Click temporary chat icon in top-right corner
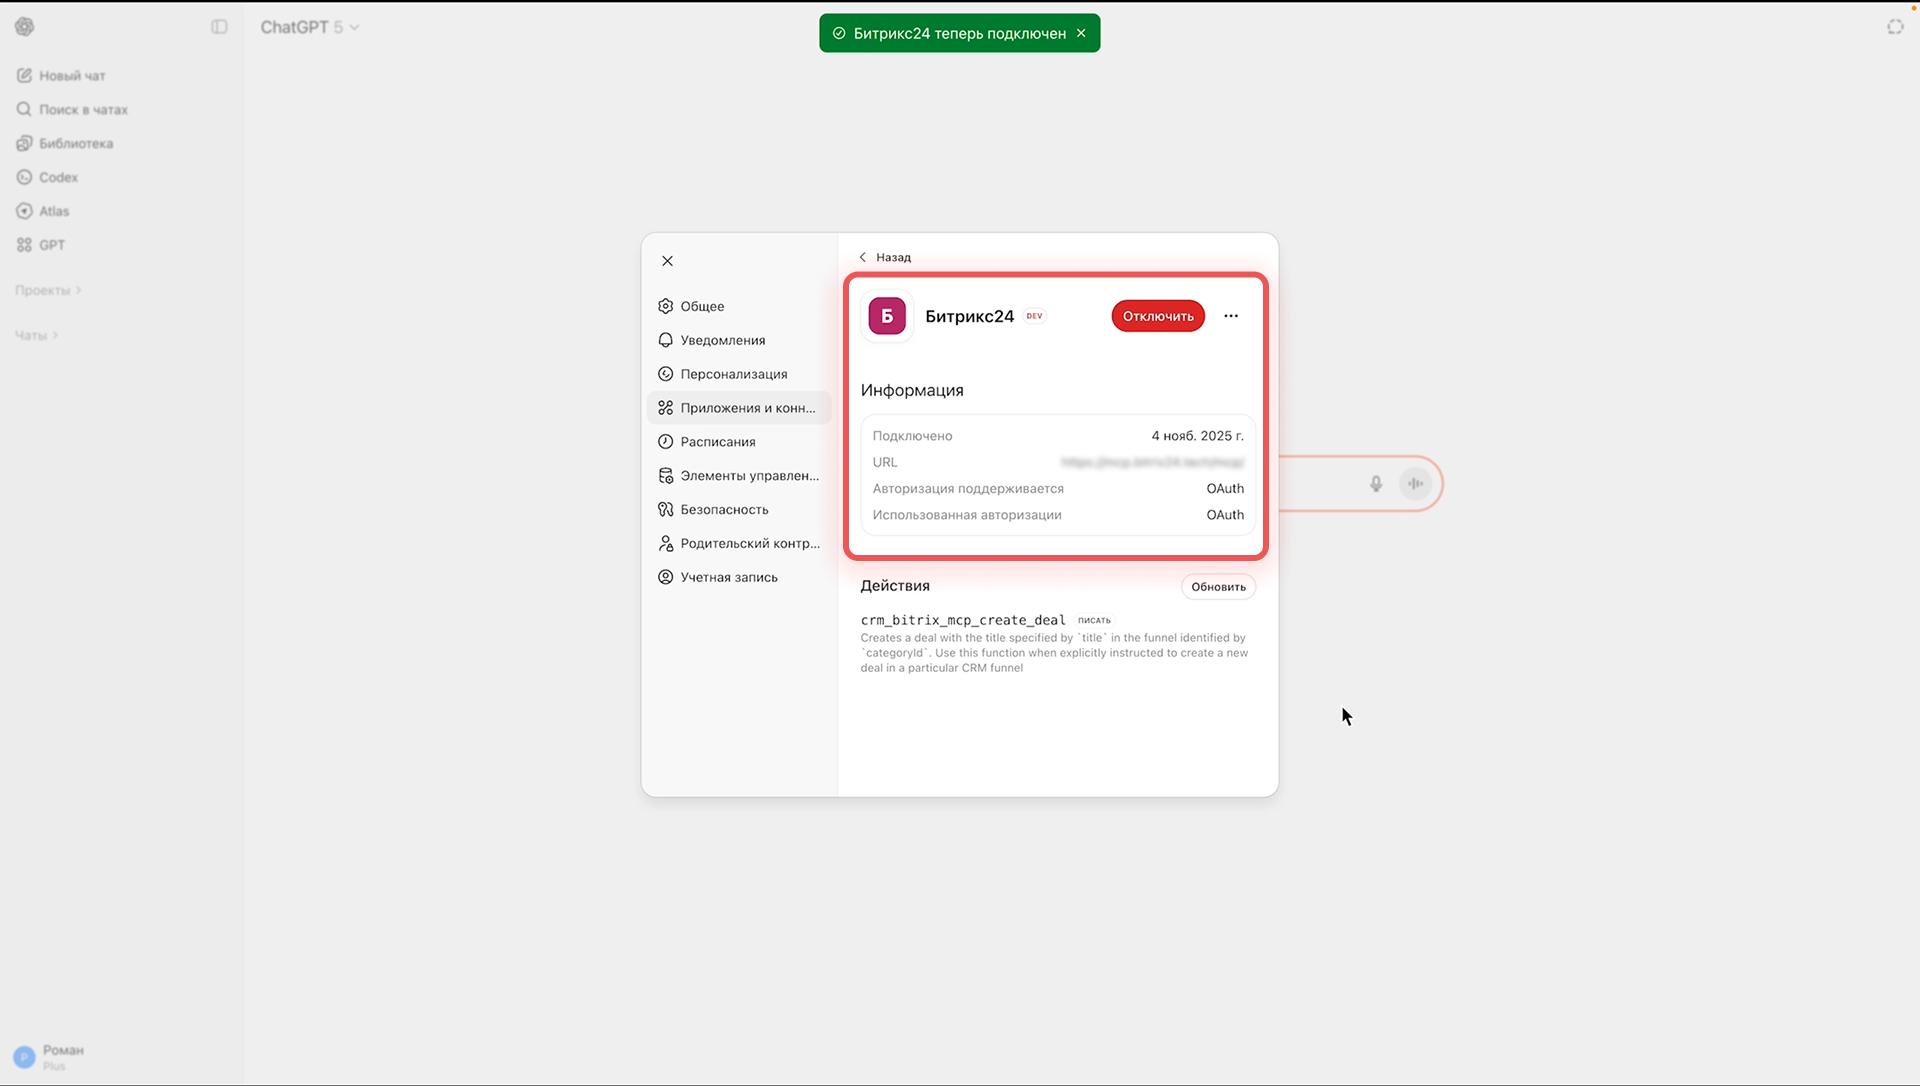The width and height of the screenshot is (1920, 1086). 1895,27
